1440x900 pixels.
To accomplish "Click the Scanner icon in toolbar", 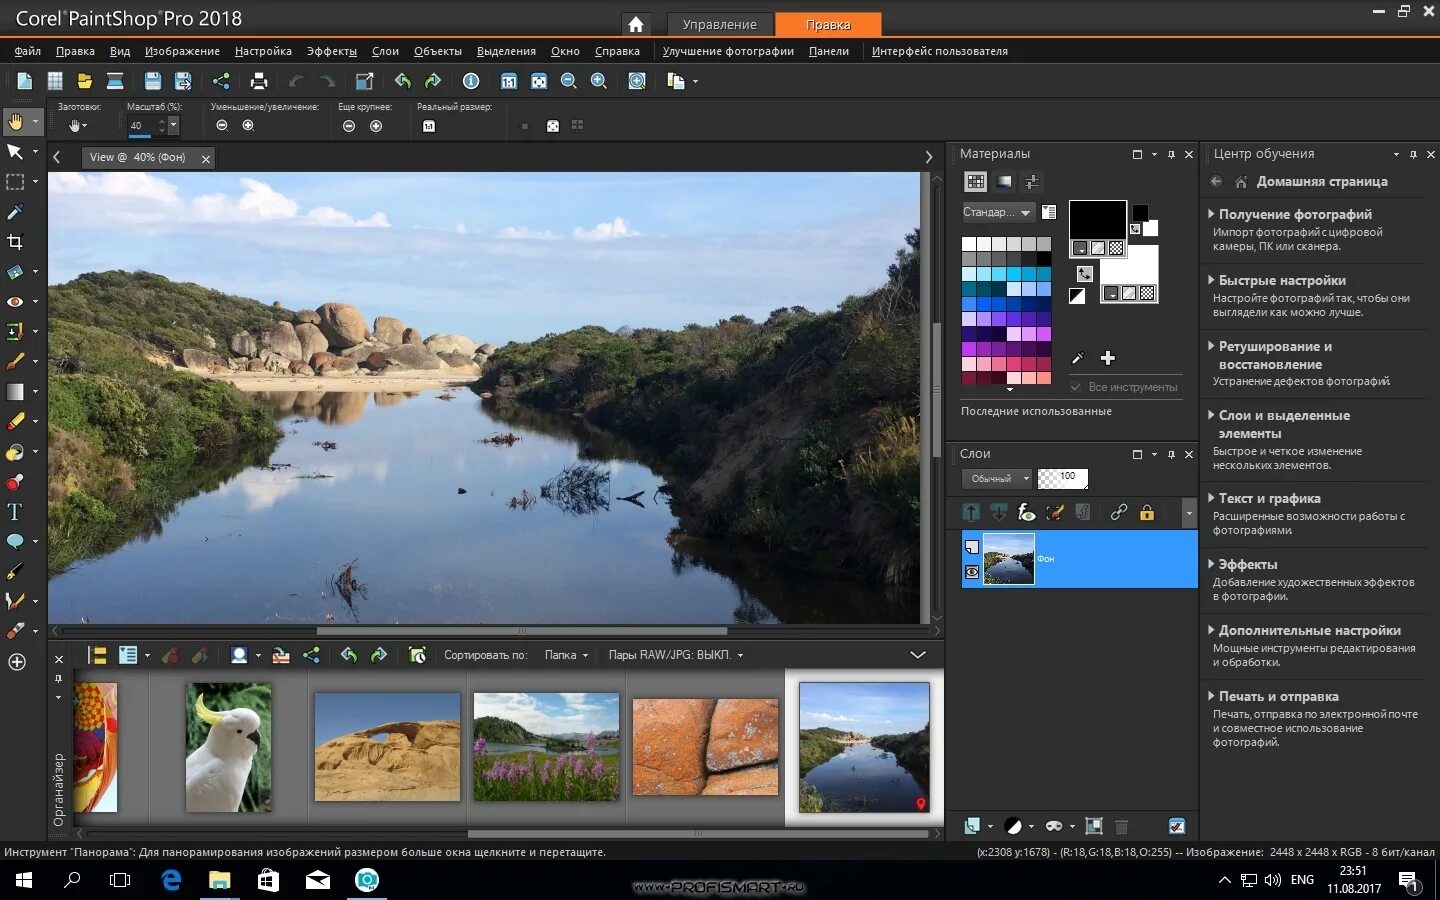I will (115, 81).
